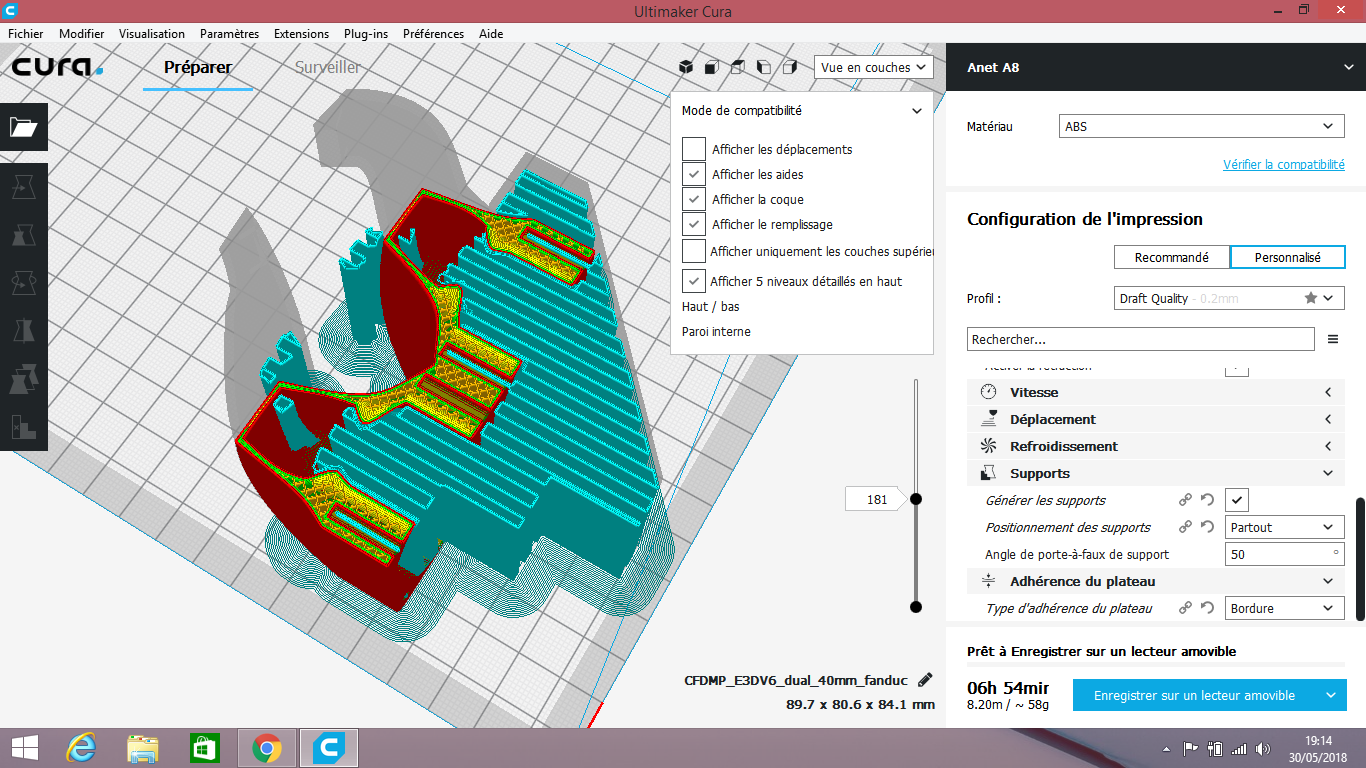Reset Type d'adhérence du plateau with revert arrow
The width and height of the screenshot is (1366, 768).
click(1207, 608)
